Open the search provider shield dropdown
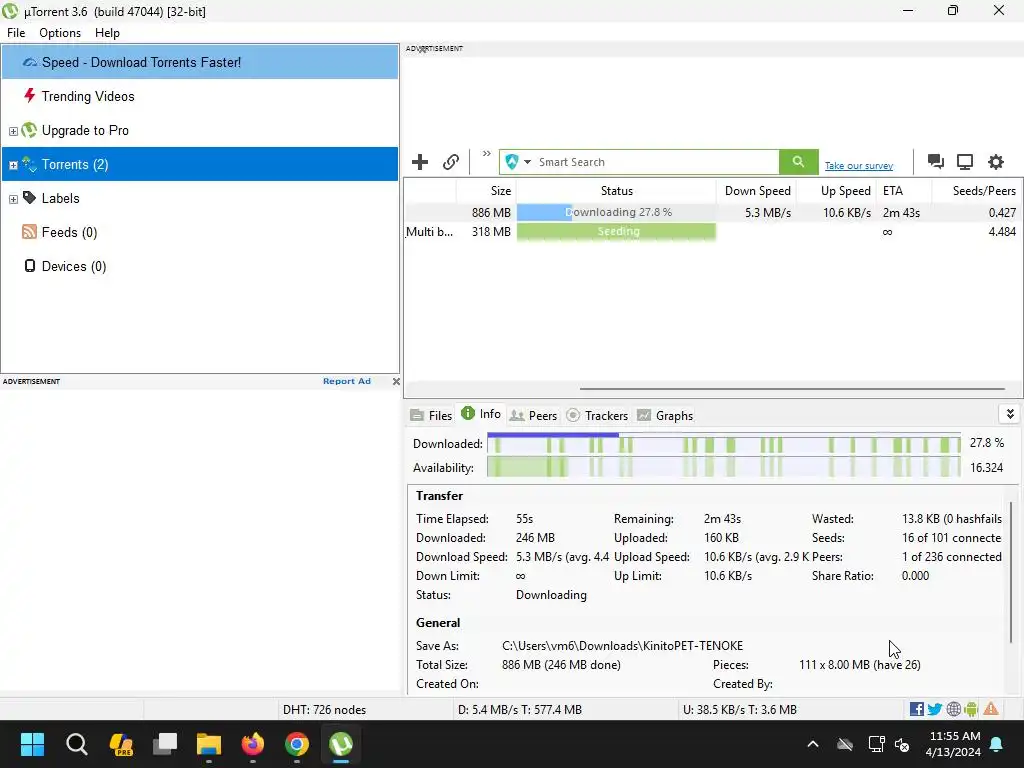The height and width of the screenshot is (768, 1024). pyautogui.click(x=518, y=162)
